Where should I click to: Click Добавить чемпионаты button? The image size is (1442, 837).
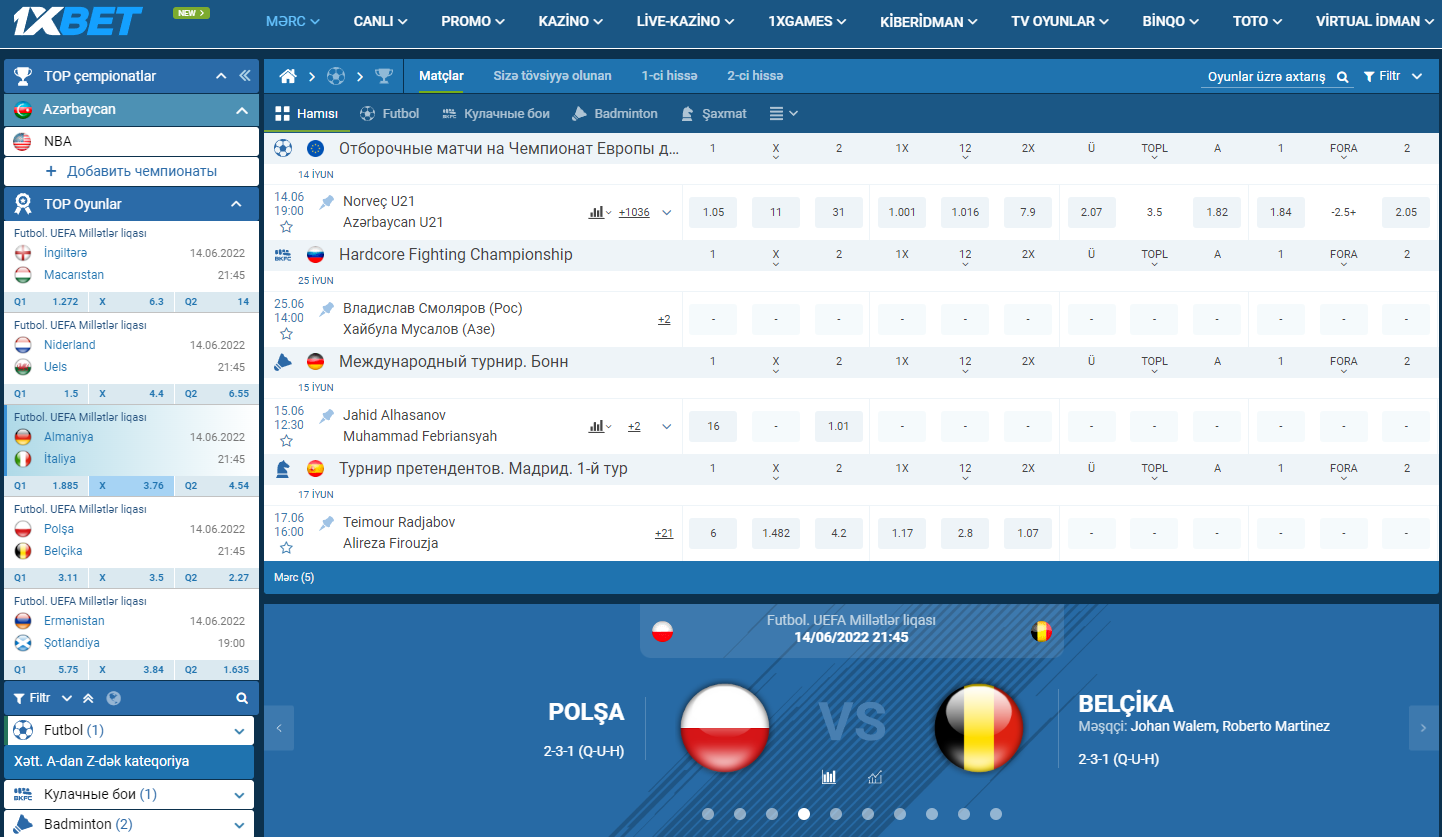point(131,171)
